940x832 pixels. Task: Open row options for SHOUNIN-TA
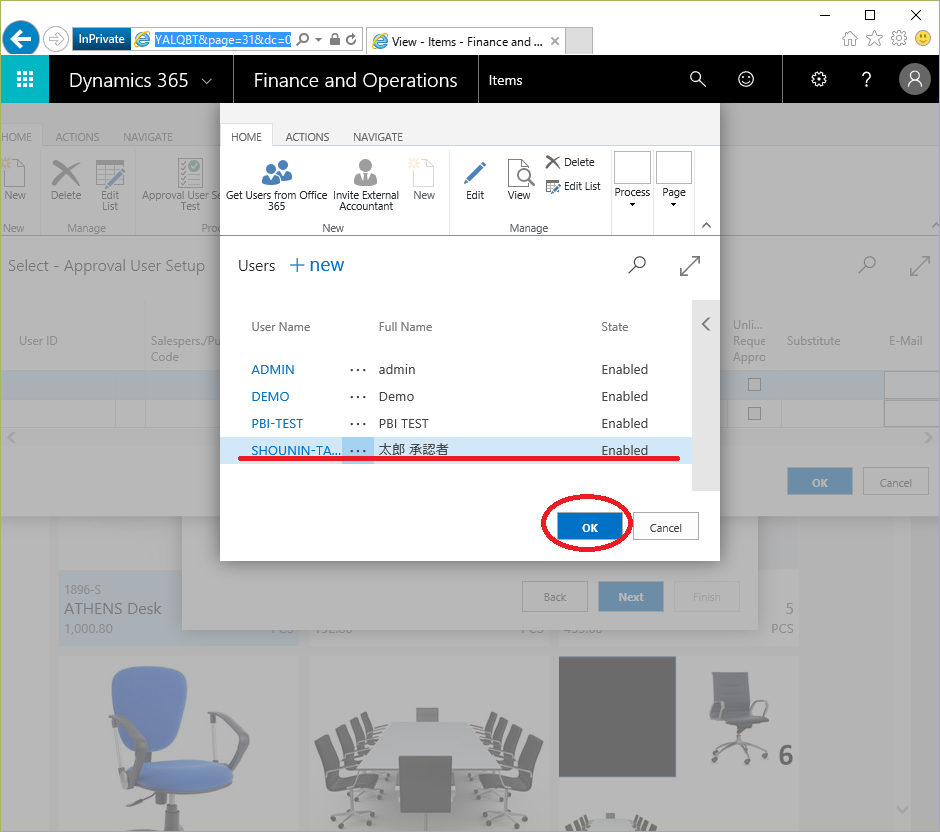[x=358, y=450]
